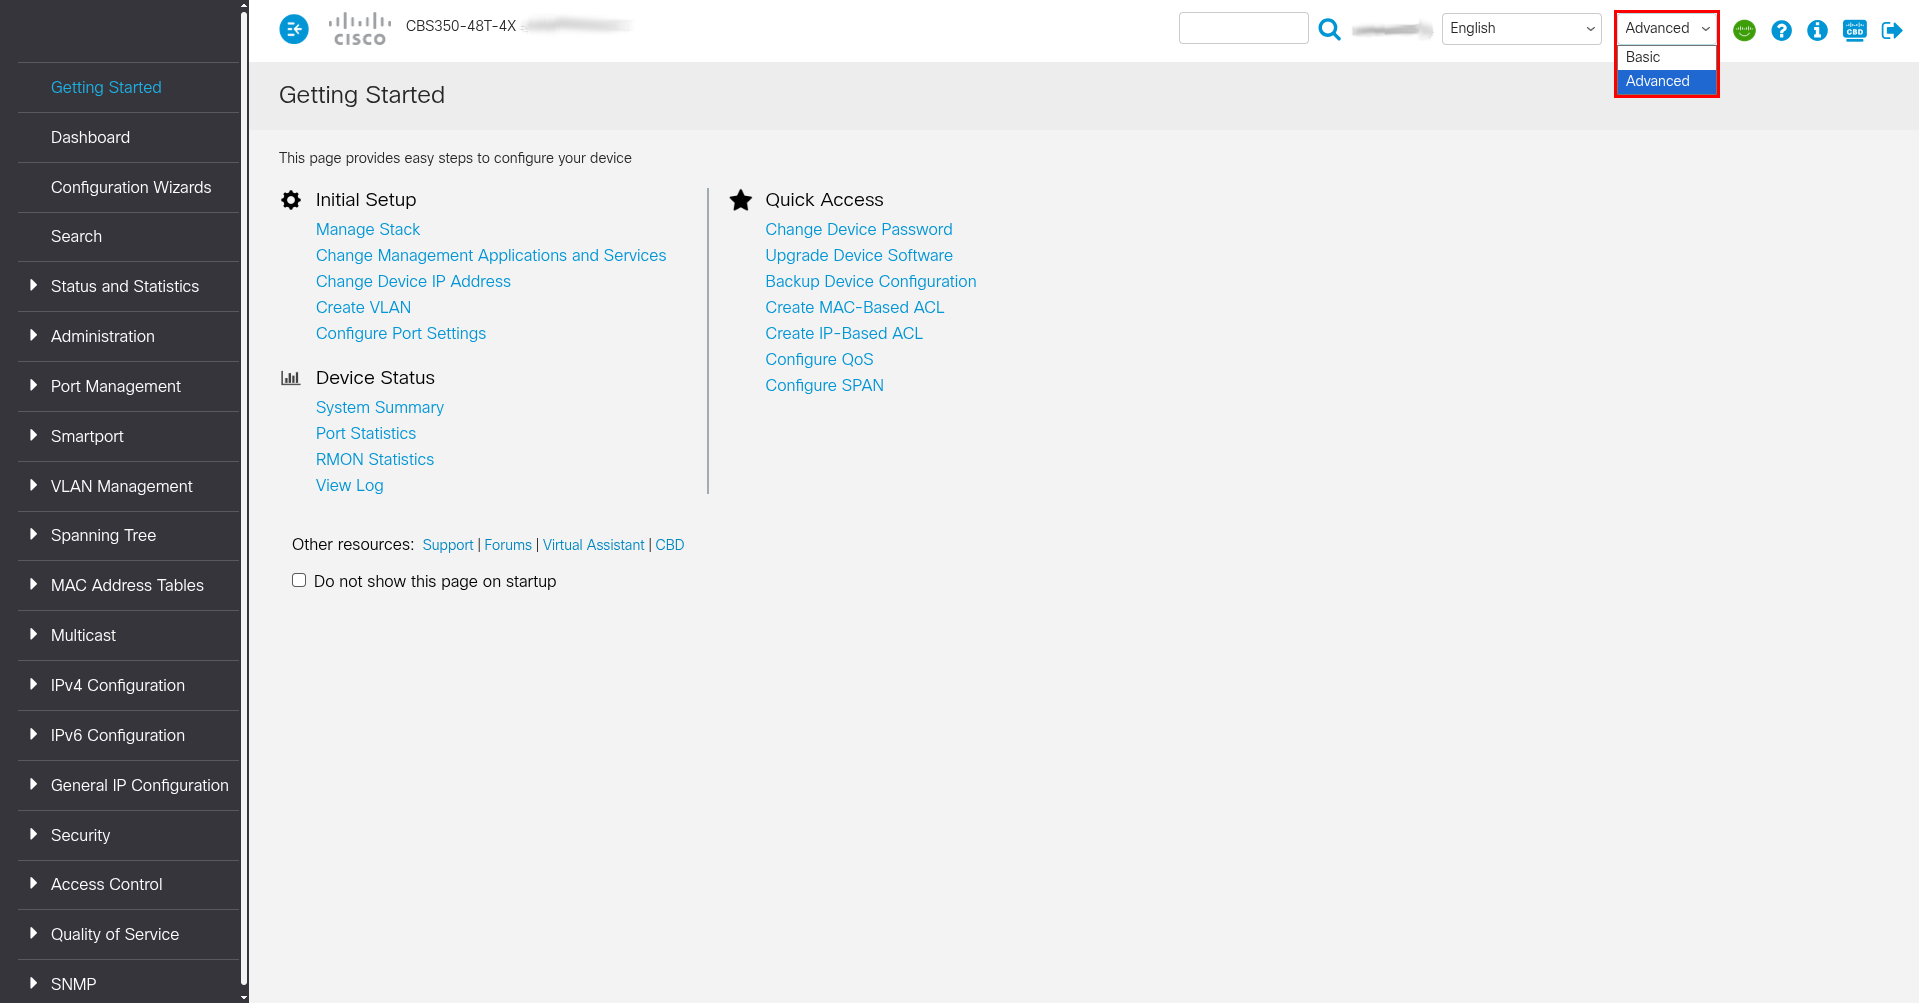The height and width of the screenshot is (1003, 1919).
Task: Expand Port Management in sidebar
Action: (x=115, y=386)
